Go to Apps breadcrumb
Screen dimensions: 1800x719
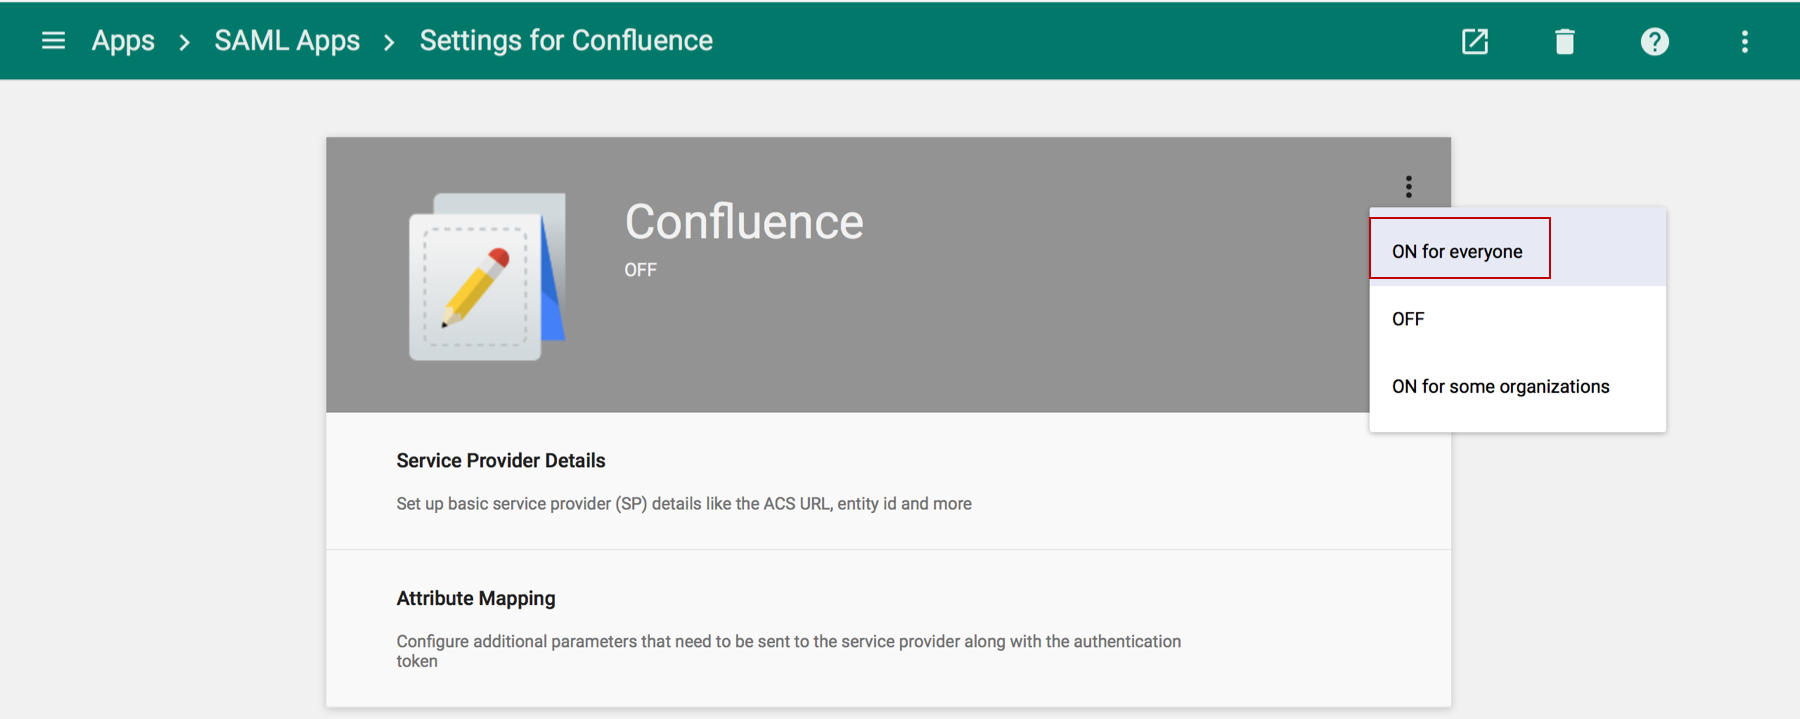123,41
